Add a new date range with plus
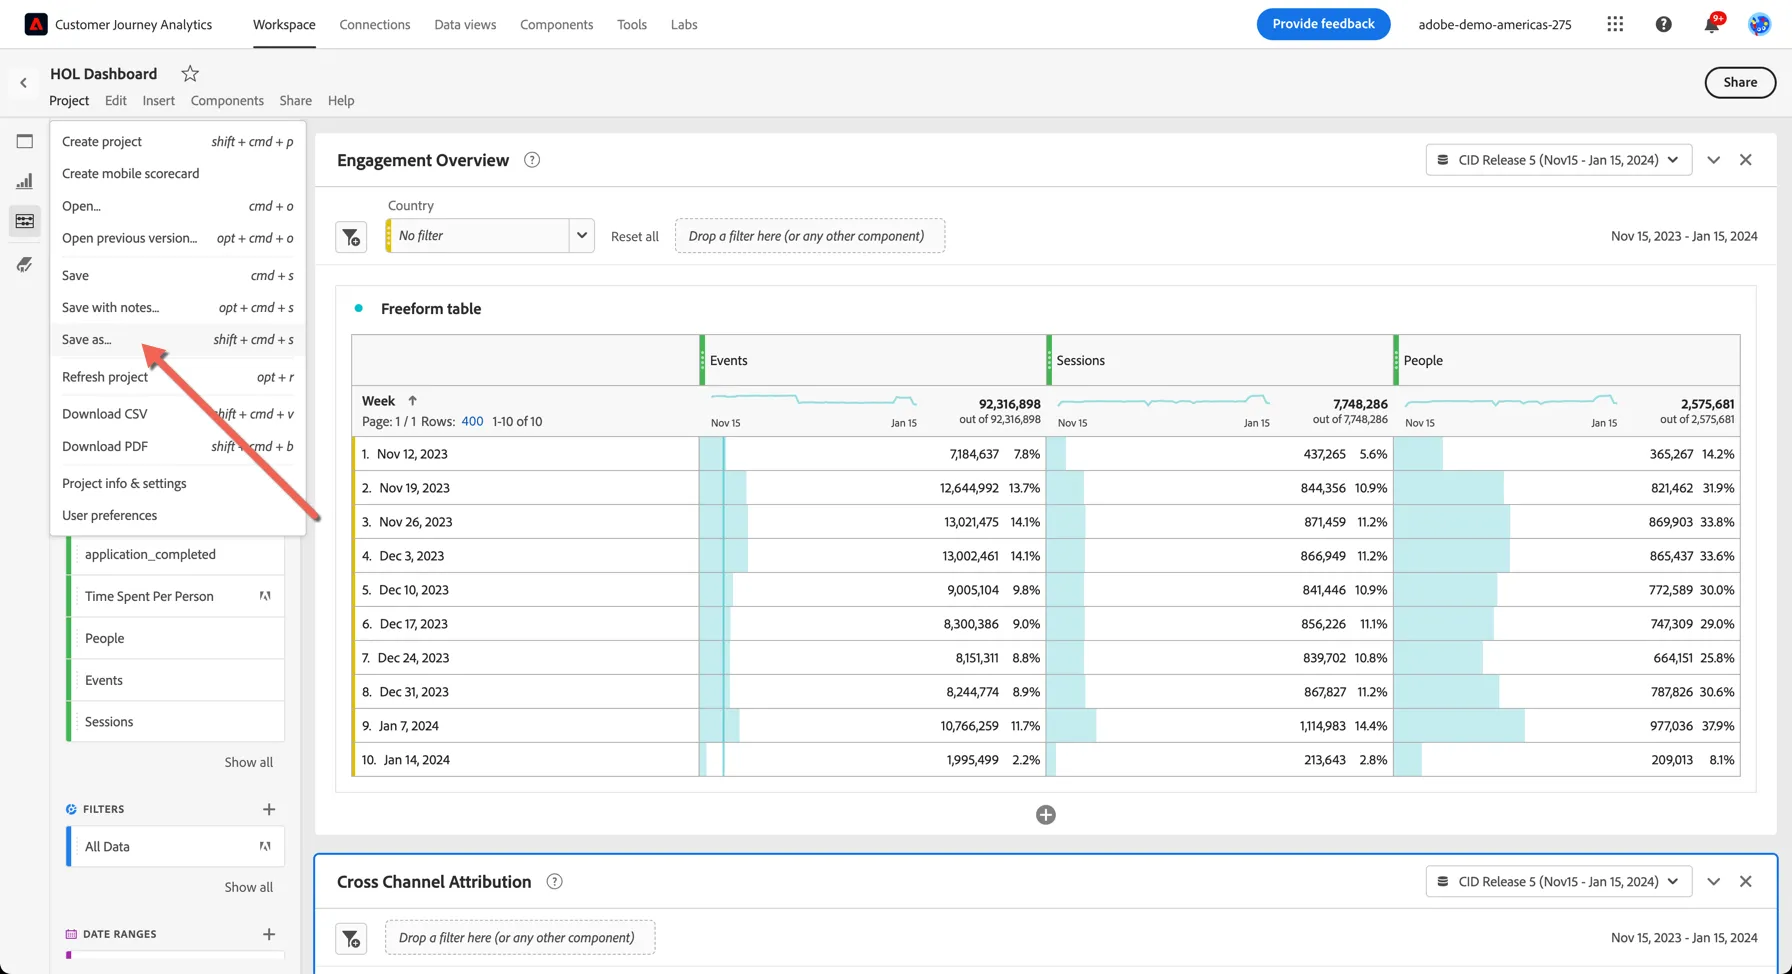 tap(269, 934)
